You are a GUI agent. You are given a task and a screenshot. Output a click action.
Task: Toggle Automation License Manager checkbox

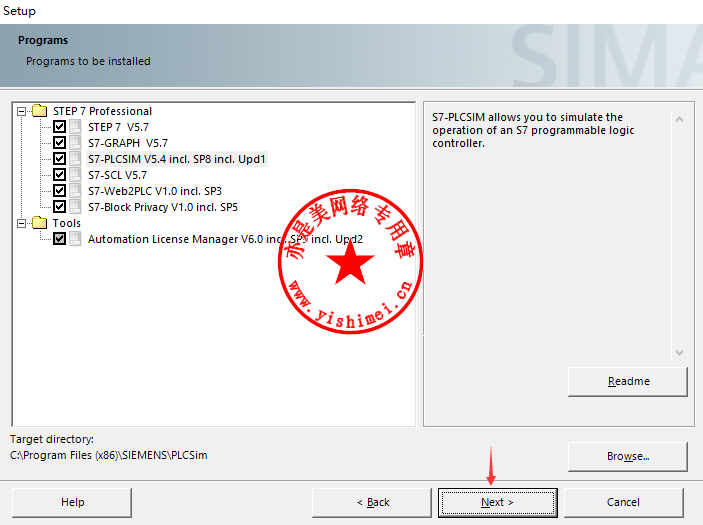point(59,239)
